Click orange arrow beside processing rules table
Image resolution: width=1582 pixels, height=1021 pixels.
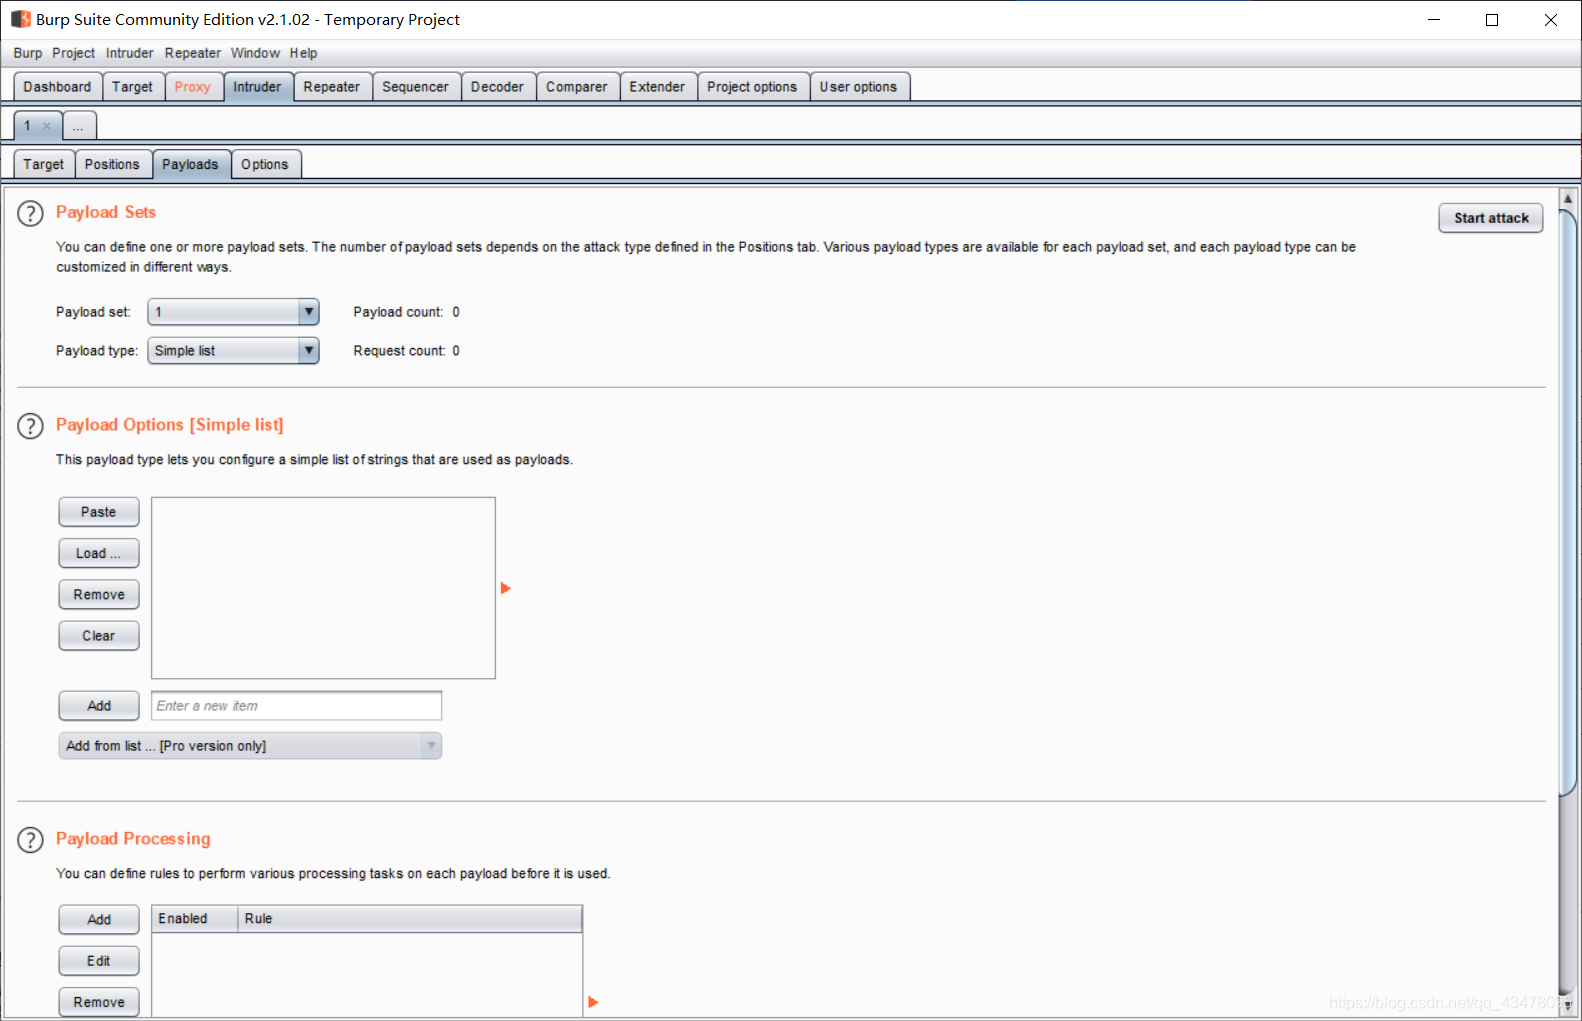(x=593, y=1002)
